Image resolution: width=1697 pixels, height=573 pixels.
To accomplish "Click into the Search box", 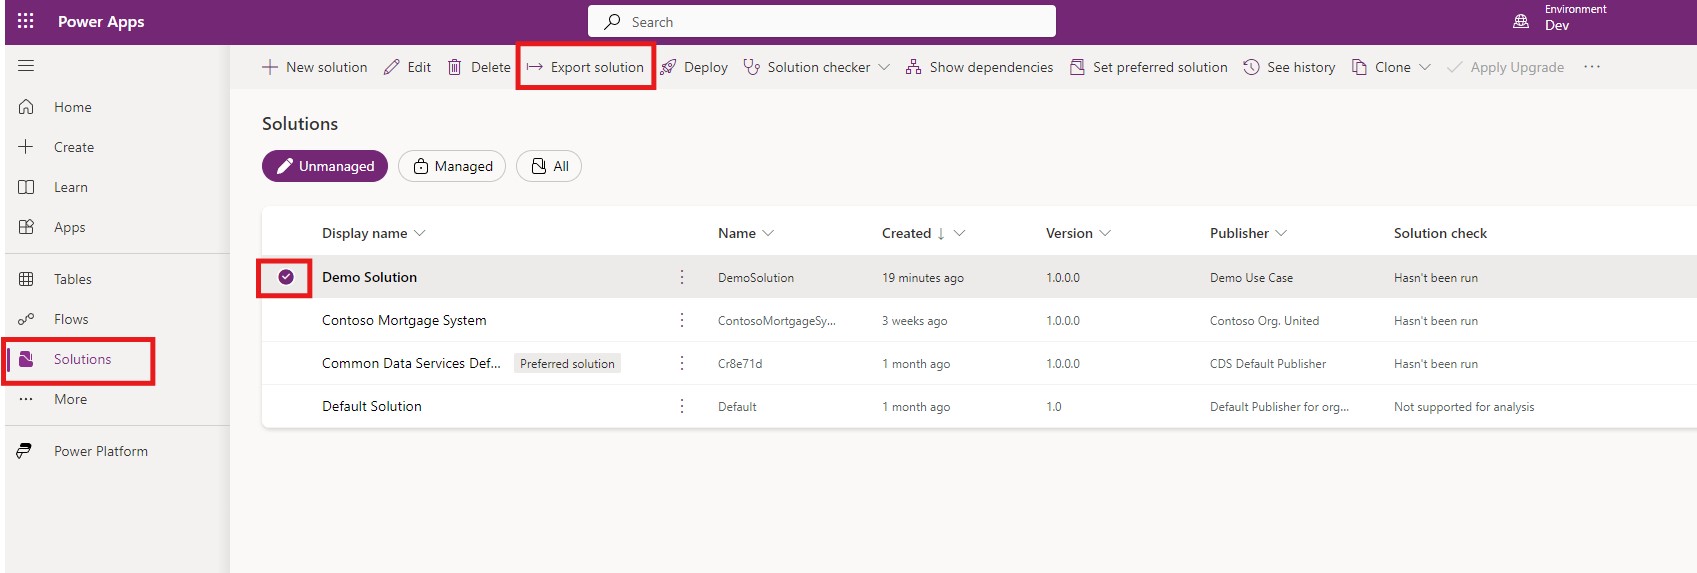I will click(822, 21).
